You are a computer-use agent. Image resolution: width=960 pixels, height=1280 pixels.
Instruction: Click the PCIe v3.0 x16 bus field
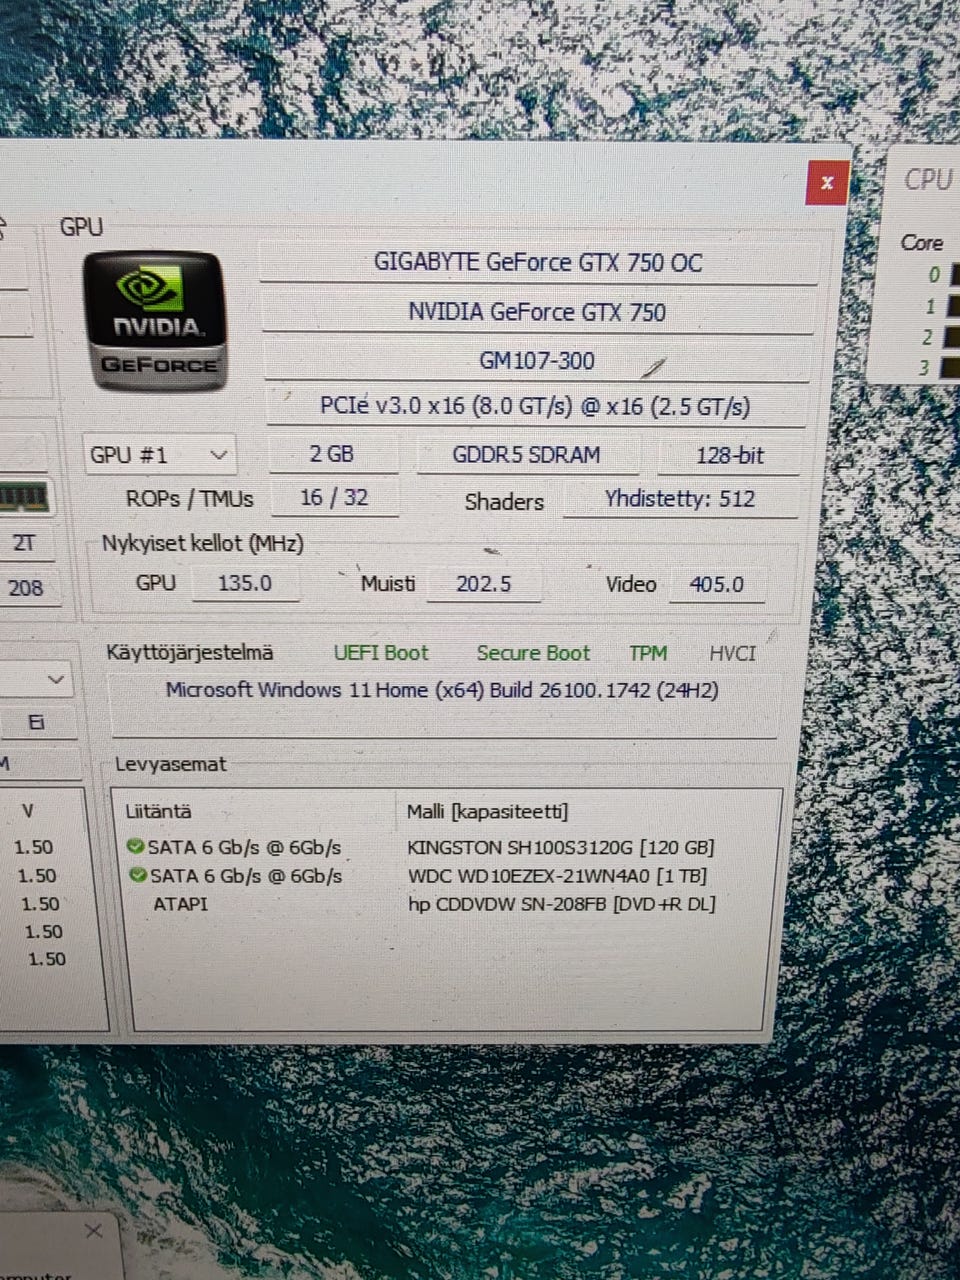[535, 406]
